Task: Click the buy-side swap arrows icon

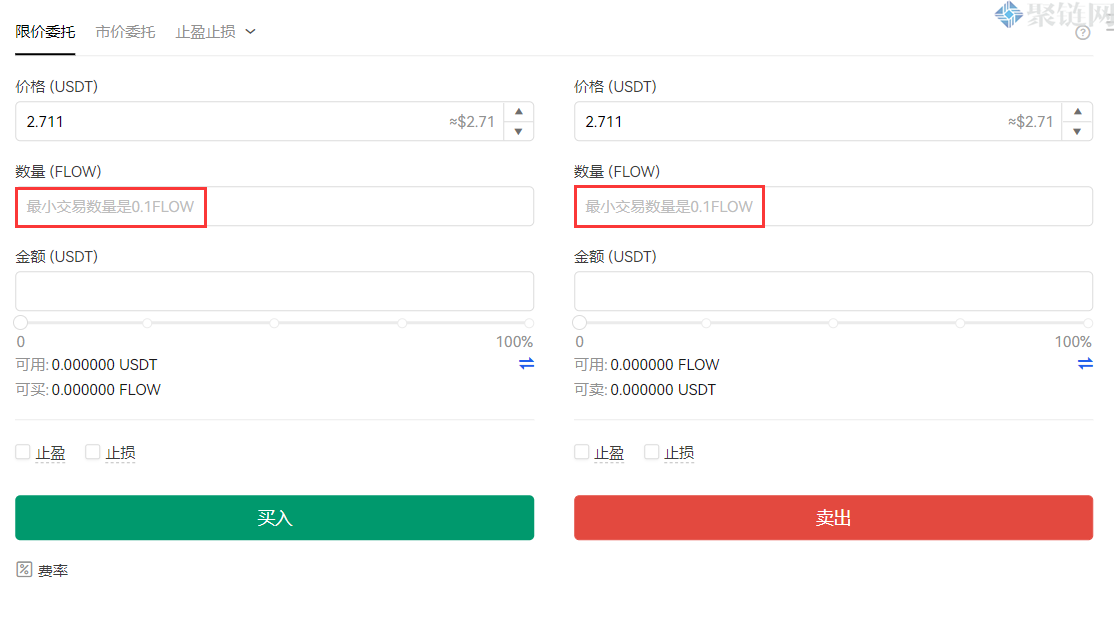Action: [526, 364]
